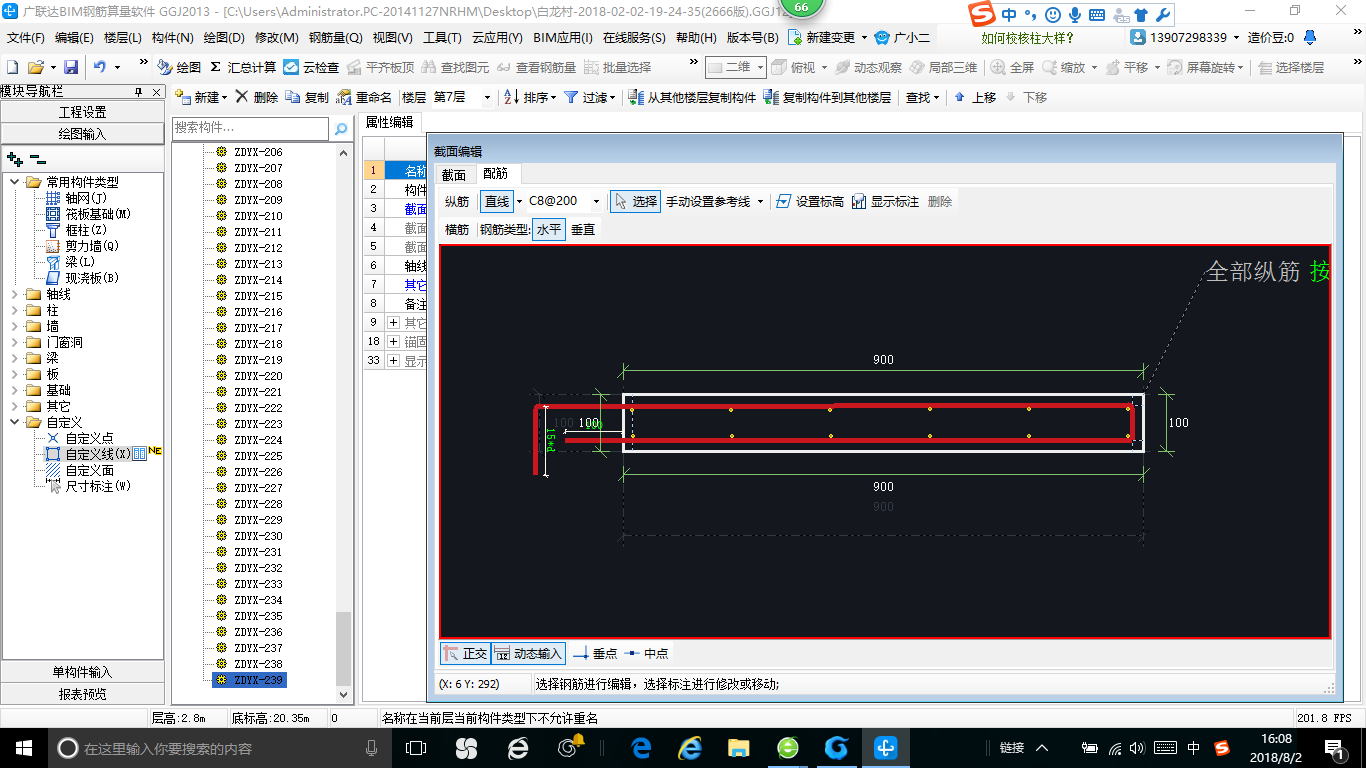The height and width of the screenshot is (768, 1366).
Task: Click 单构件输入 button
Action: pos(82,672)
